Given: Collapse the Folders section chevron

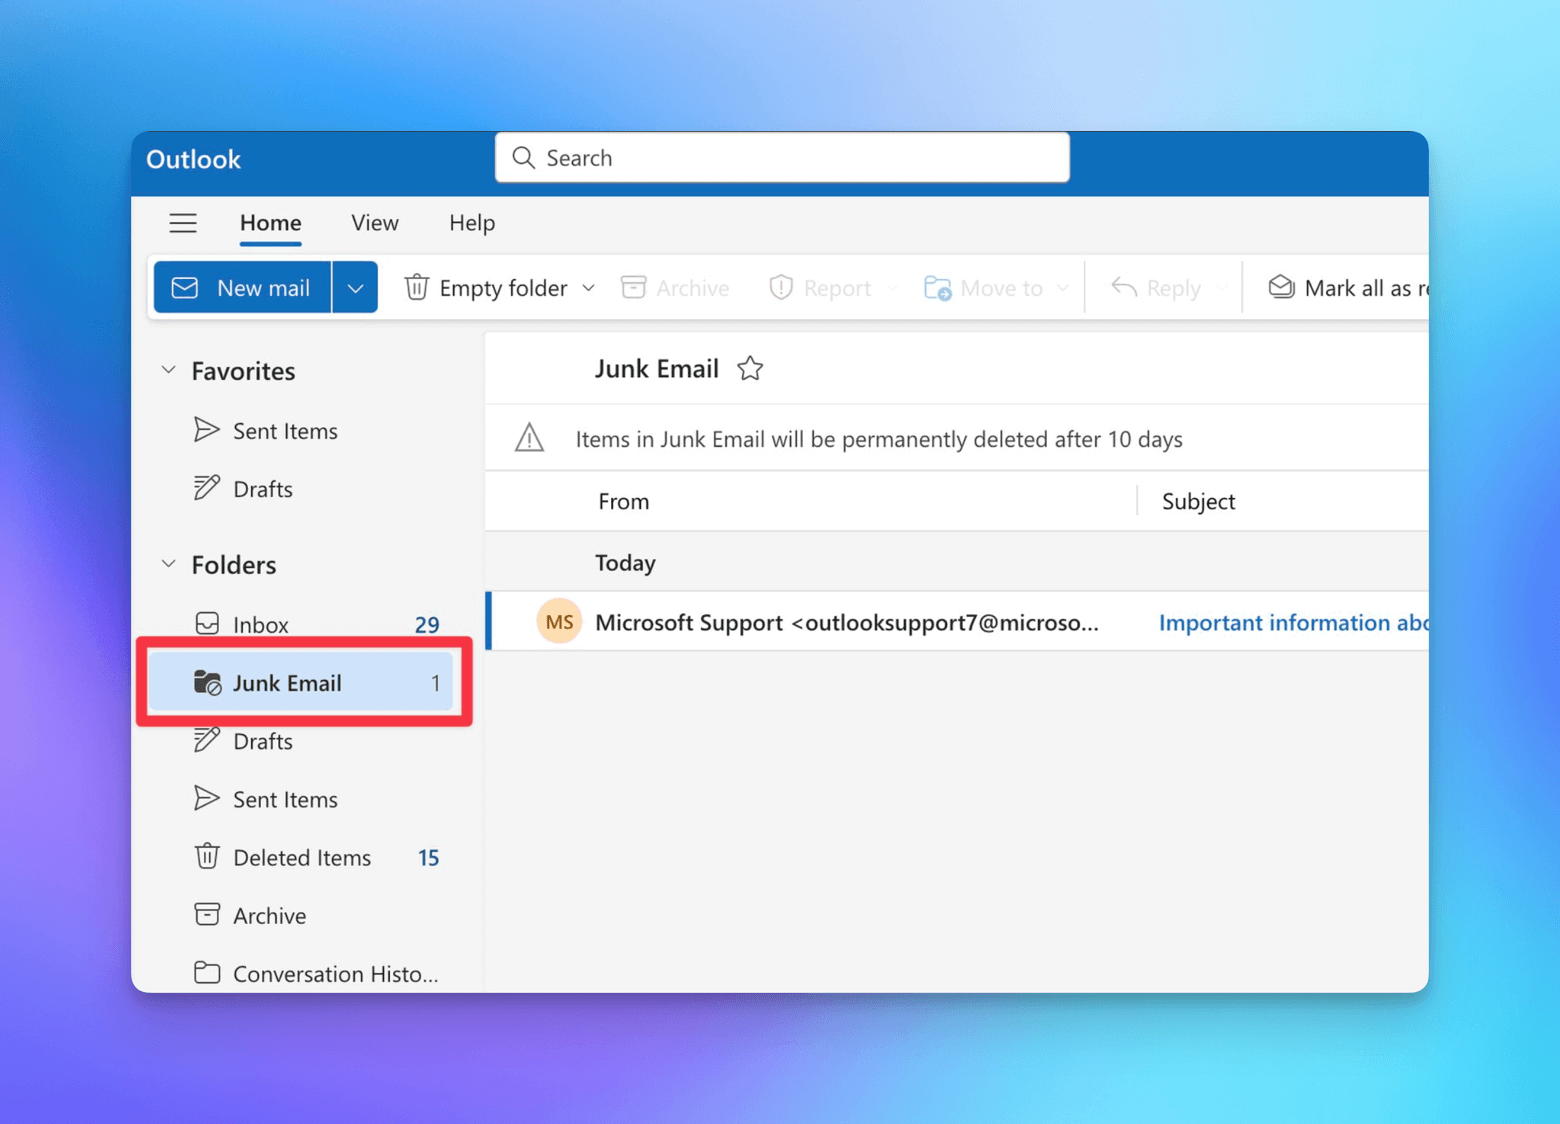Looking at the screenshot, I should pyautogui.click(x=169, y=565).
